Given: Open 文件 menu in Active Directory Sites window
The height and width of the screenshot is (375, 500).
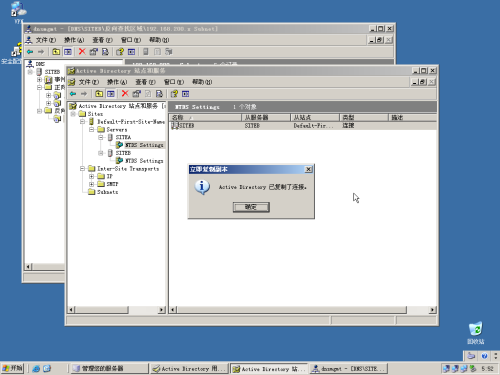Looking at the screenshot, I should click(x=89, y=82).
